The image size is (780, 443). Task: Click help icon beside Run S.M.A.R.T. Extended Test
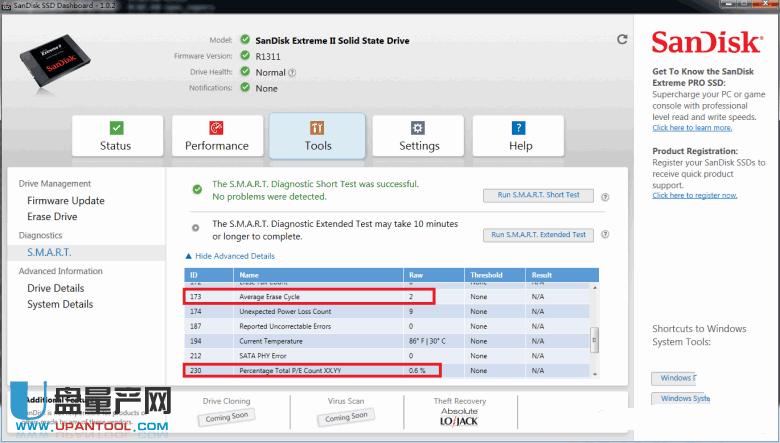606,234
